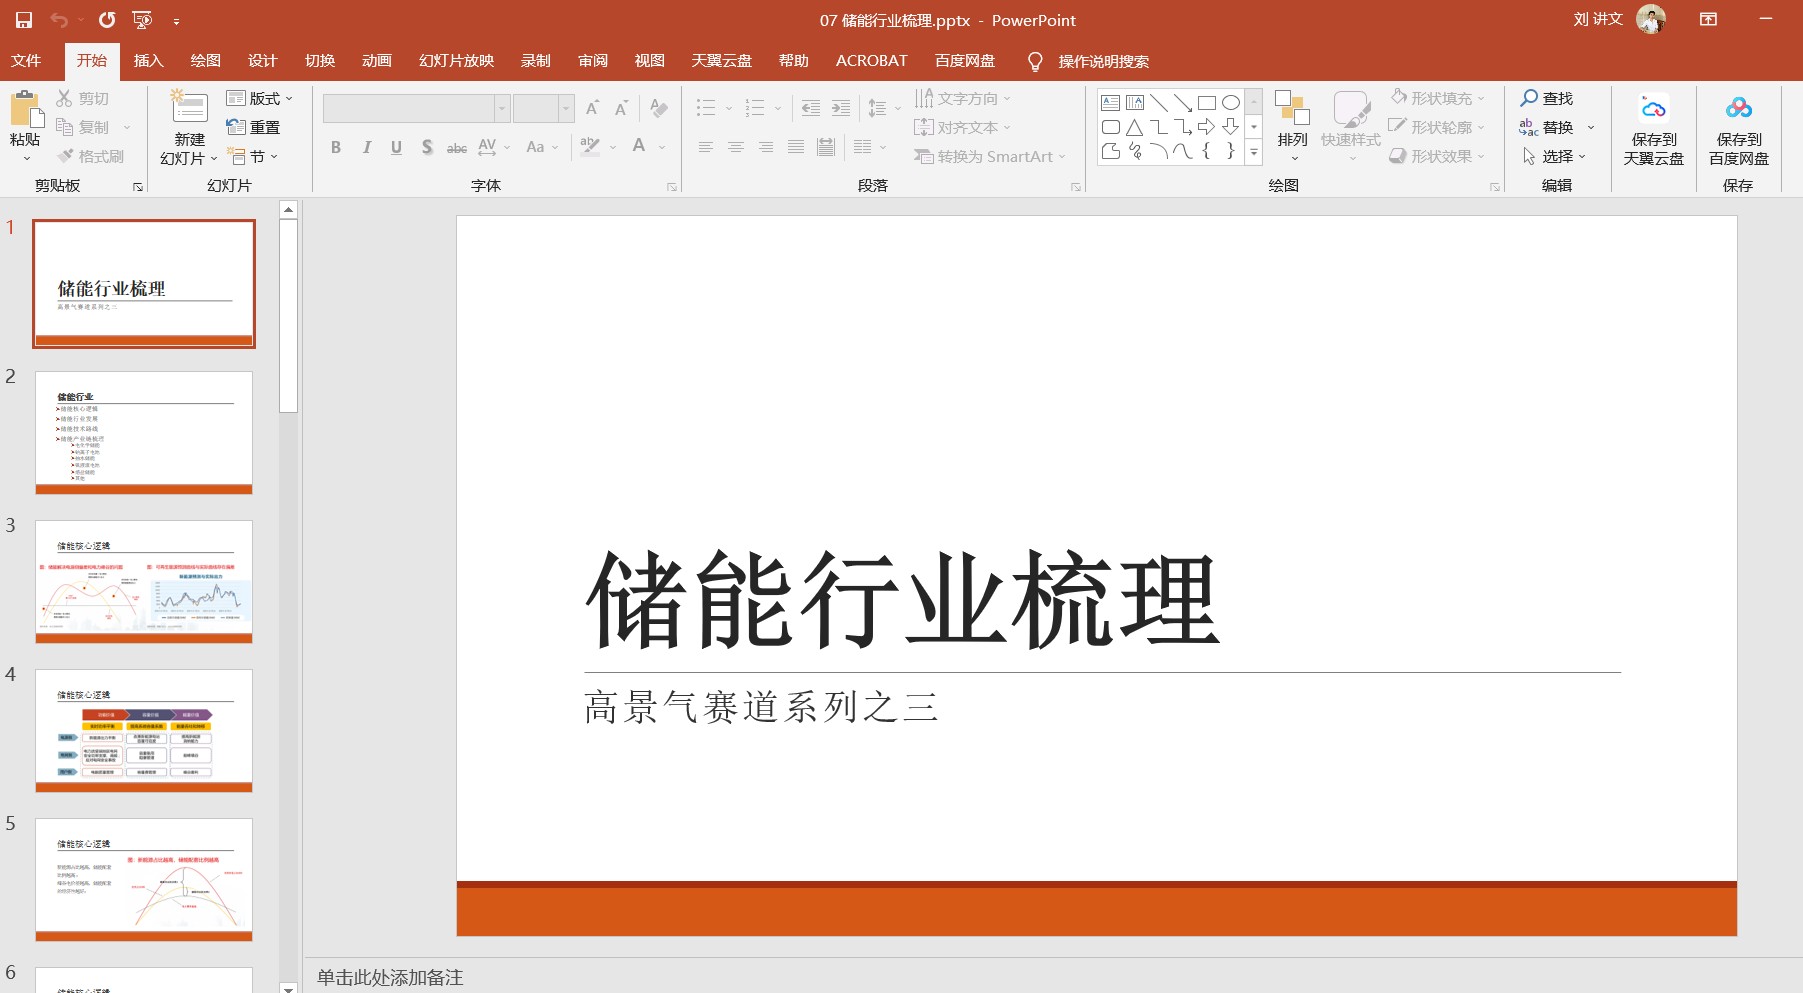
Task: Start slideshow from beginning icon in title bar
Action: click(x=142, y=20)
